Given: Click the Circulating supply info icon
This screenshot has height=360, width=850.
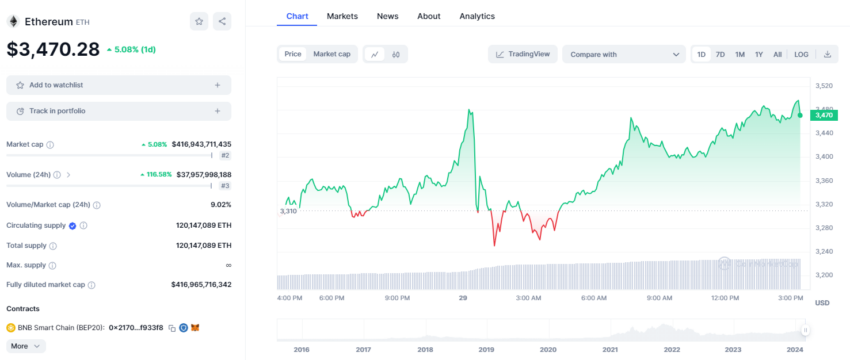Looking at the screenshot, I should tap(83, 226).
